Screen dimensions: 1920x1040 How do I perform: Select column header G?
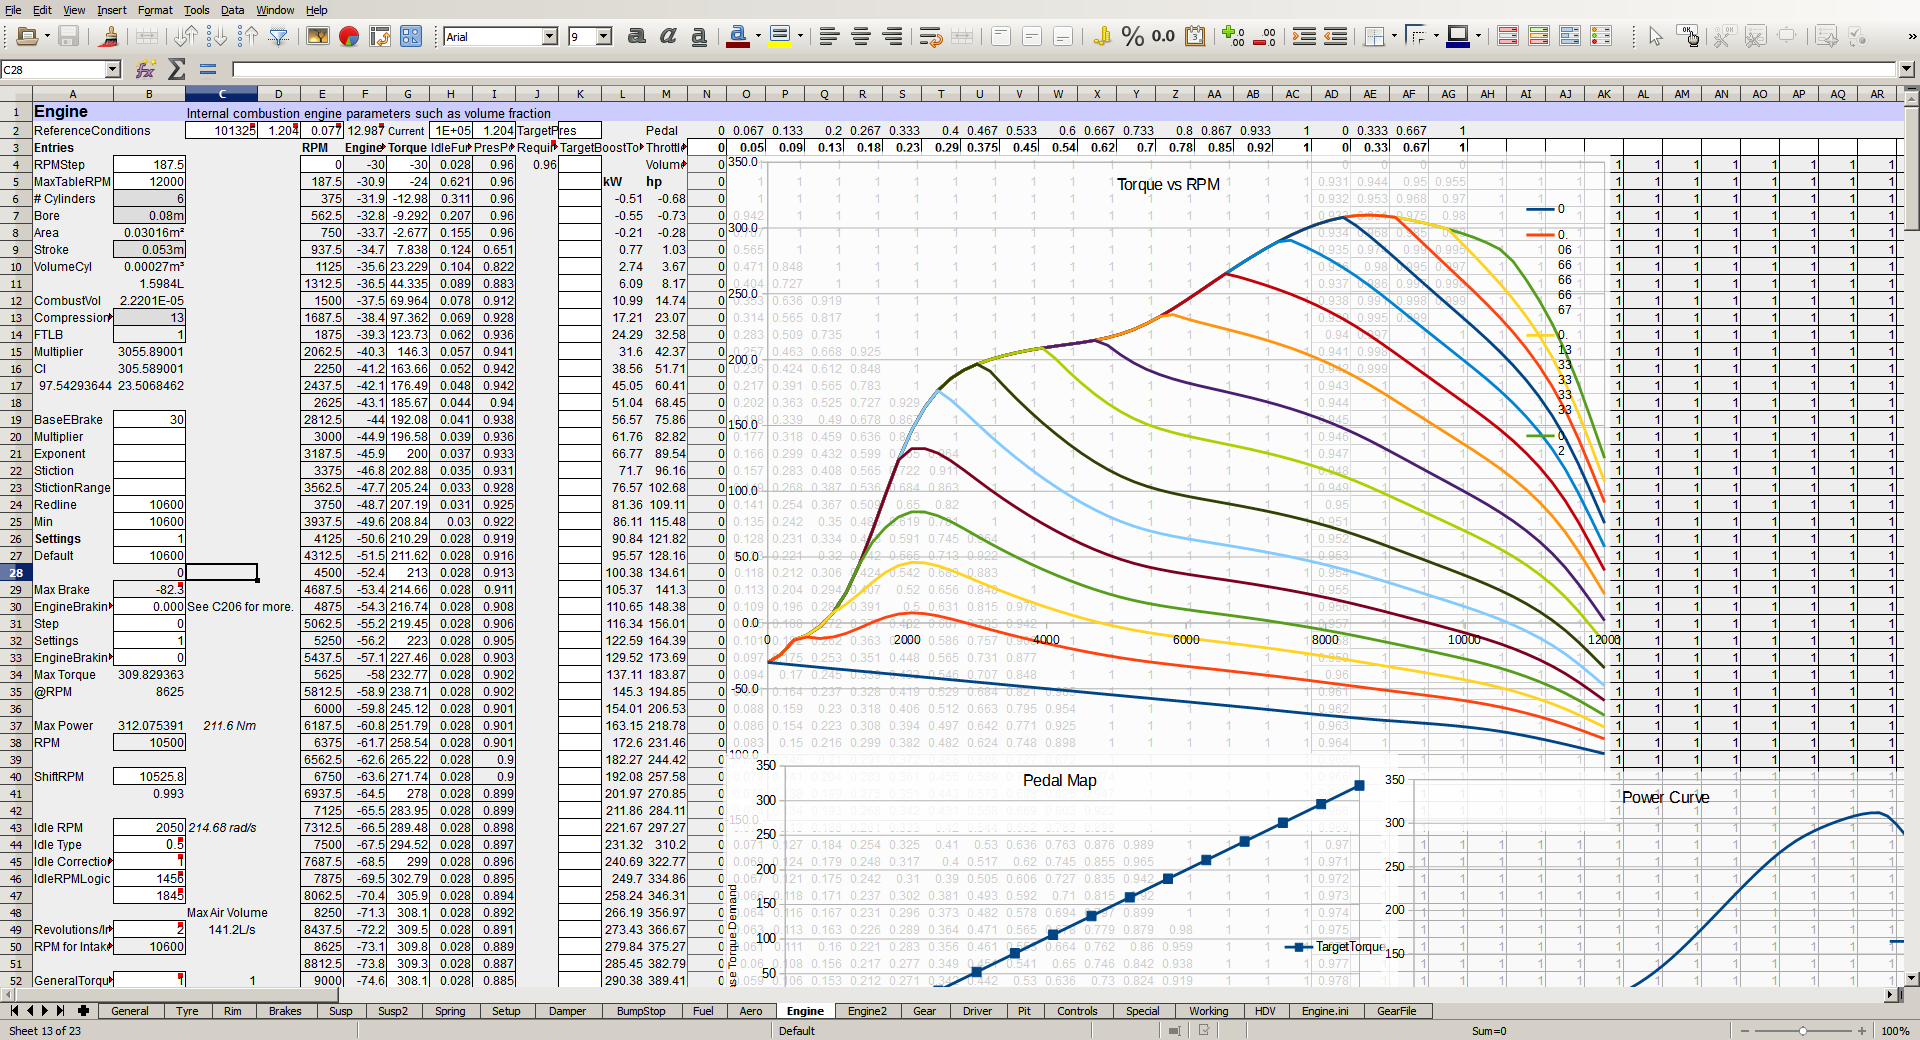pyautogui.click(x=408, y=94)
